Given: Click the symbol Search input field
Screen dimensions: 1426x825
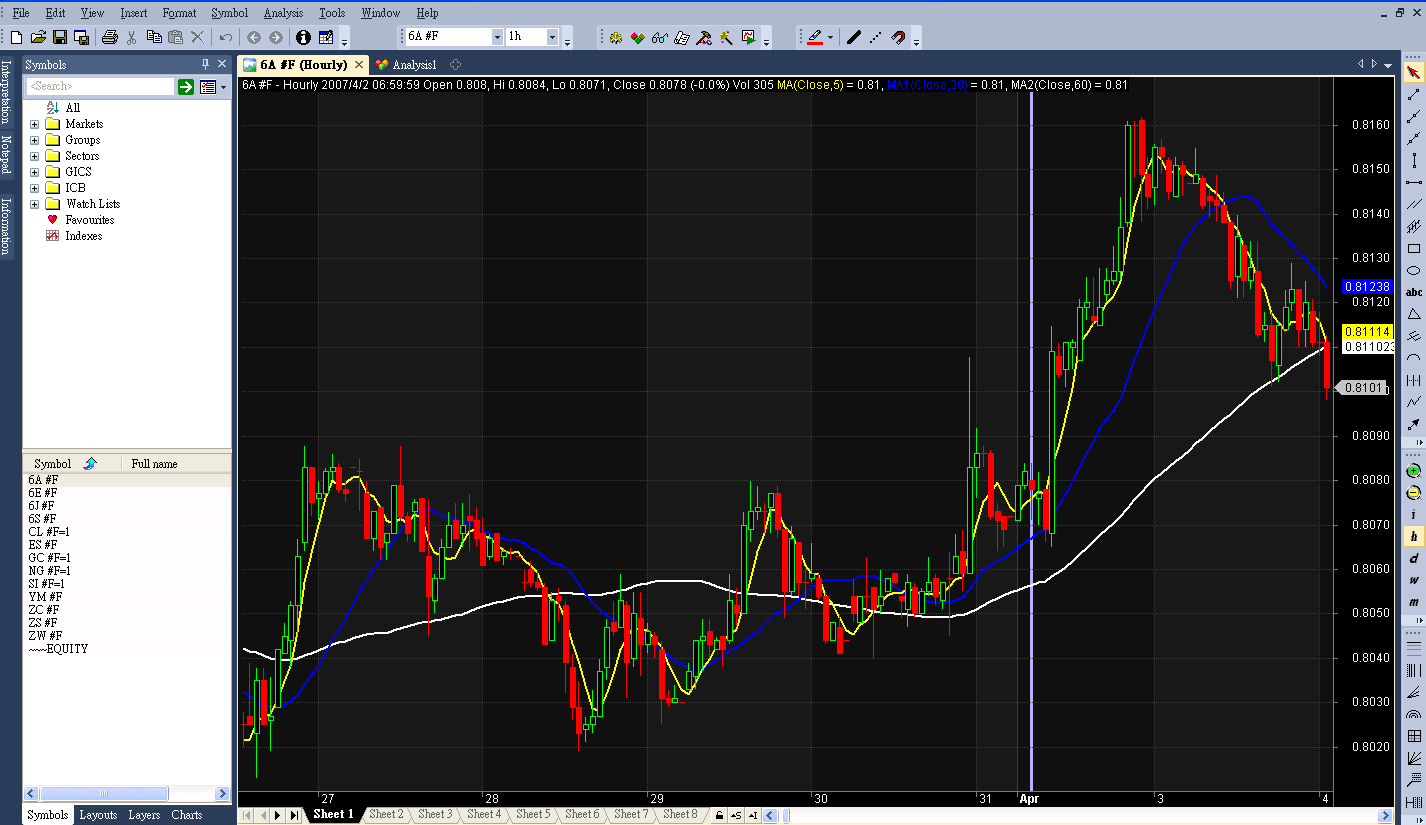Looking at the screenshot, I should coord(100,87).
